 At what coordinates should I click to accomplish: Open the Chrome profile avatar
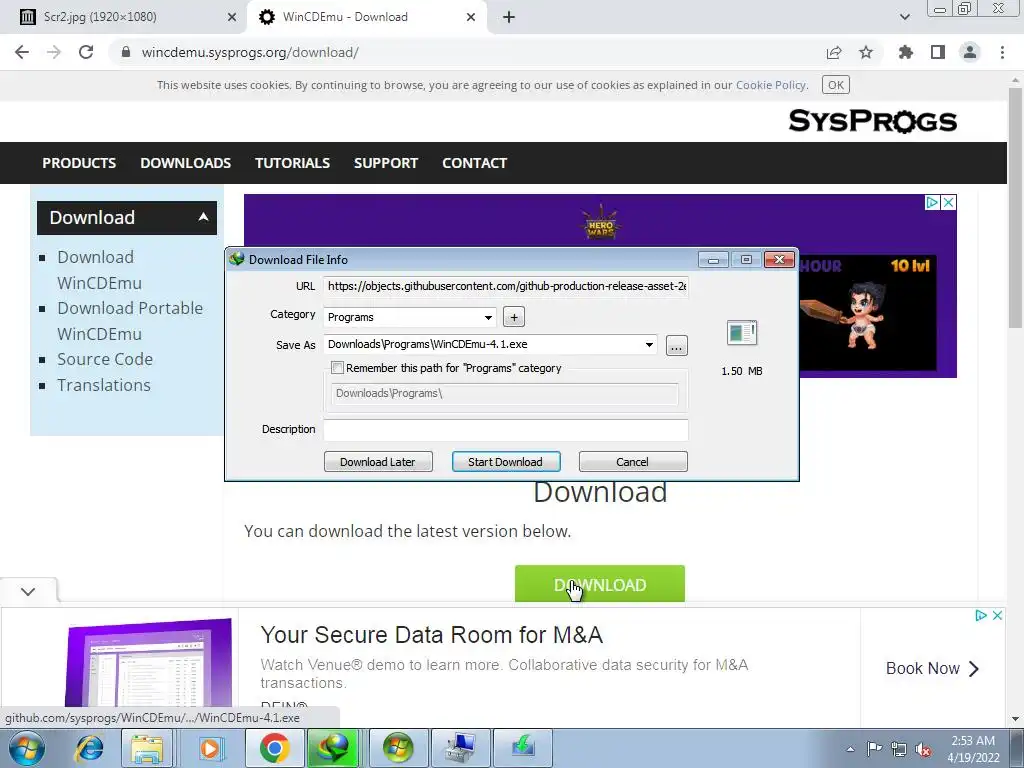[970, 52]
